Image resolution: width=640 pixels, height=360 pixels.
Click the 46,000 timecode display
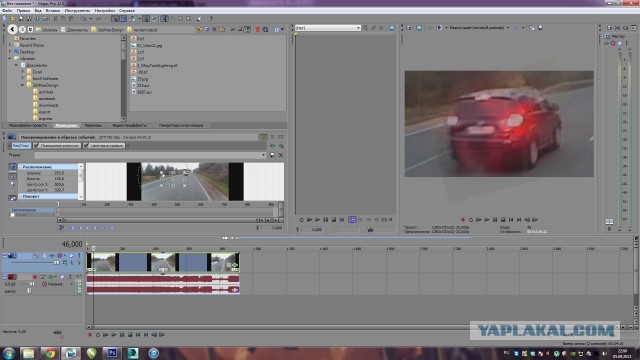click(72, 244)
